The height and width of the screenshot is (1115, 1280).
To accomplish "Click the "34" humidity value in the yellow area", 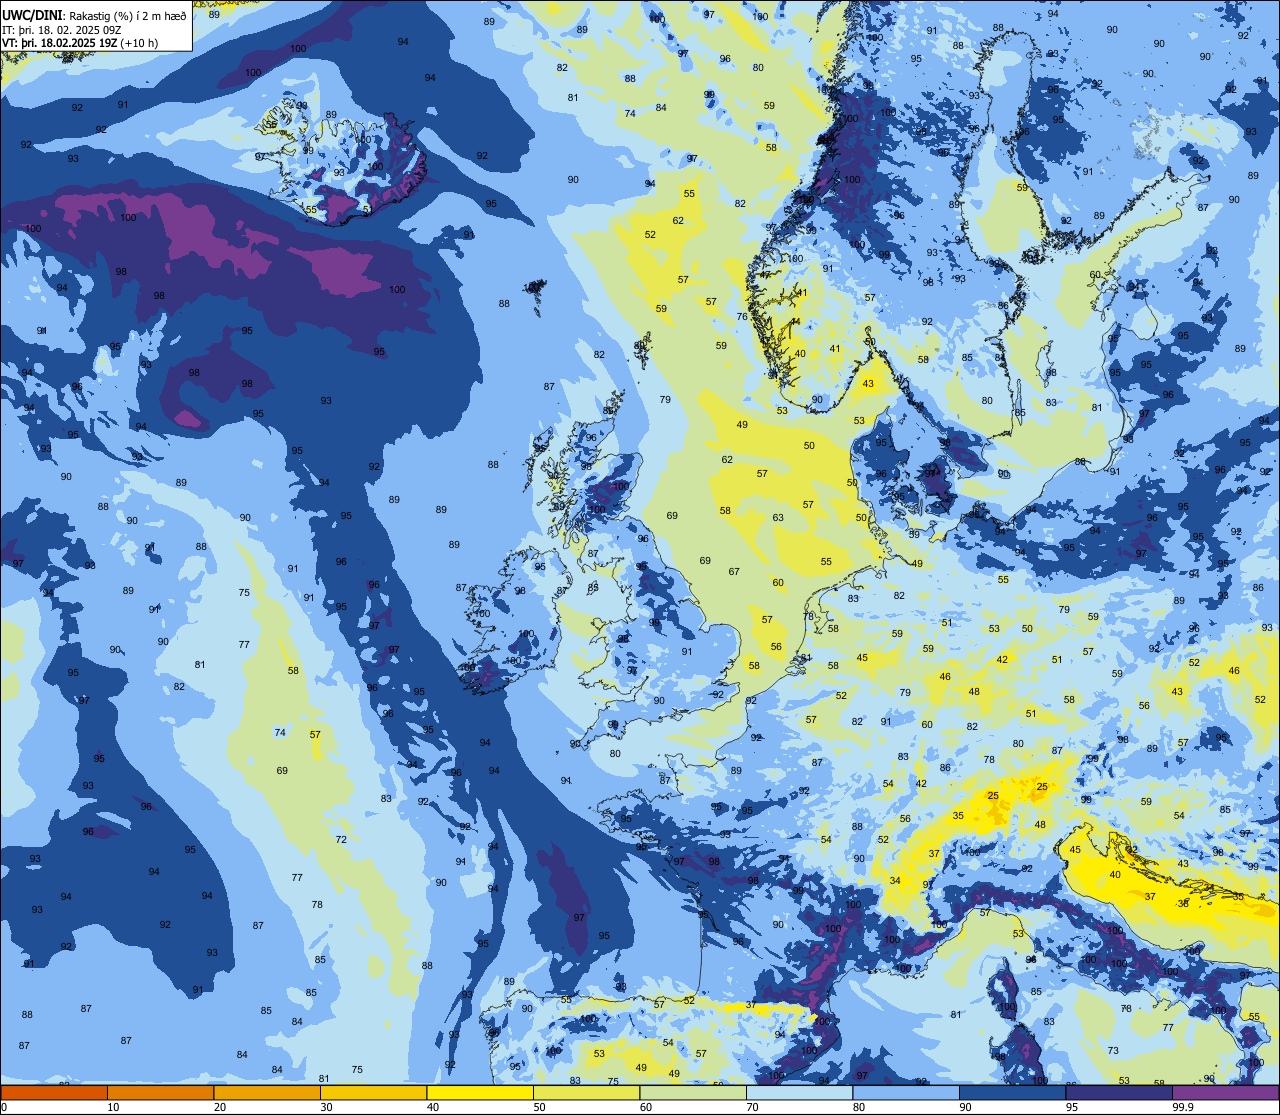I will click(895, 881).
